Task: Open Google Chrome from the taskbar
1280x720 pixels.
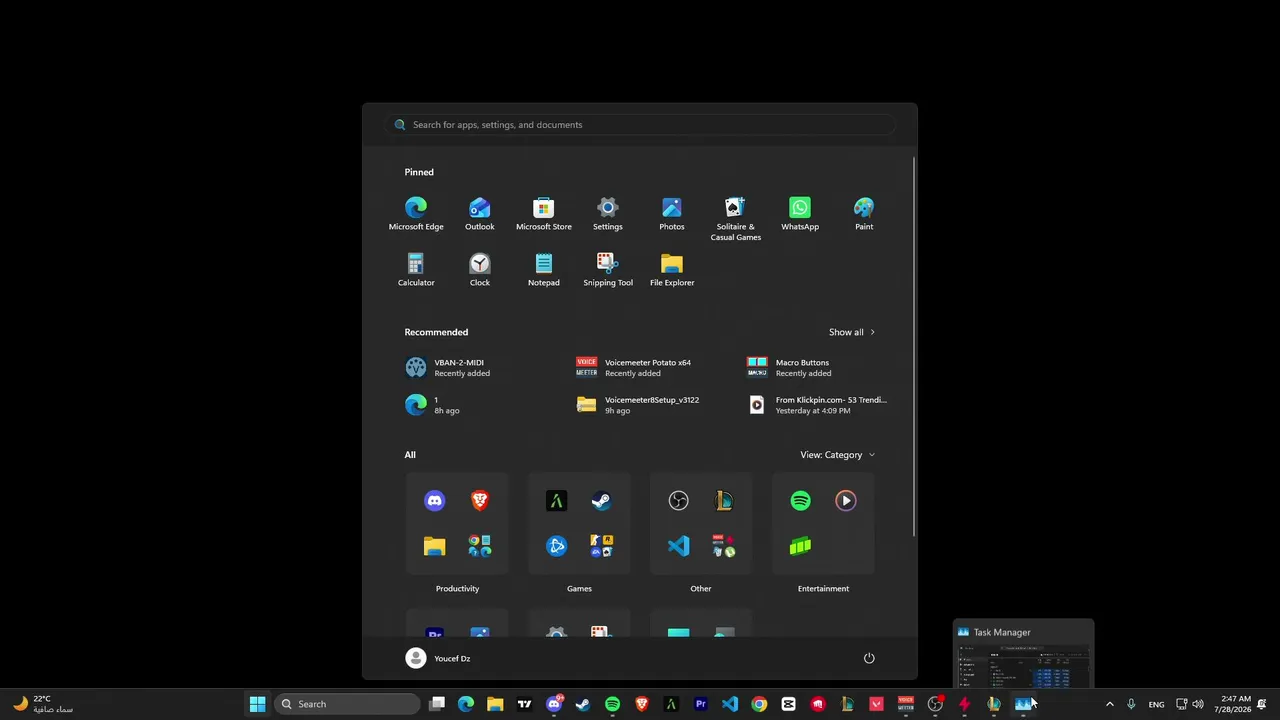Action: pos(759,704)
